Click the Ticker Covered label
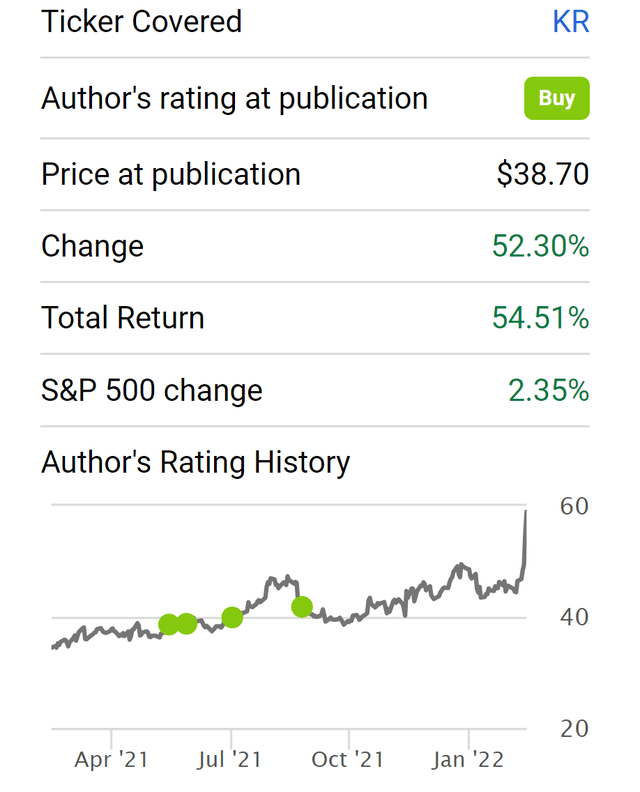The image size is (640, 792). [x=141, y=21]
